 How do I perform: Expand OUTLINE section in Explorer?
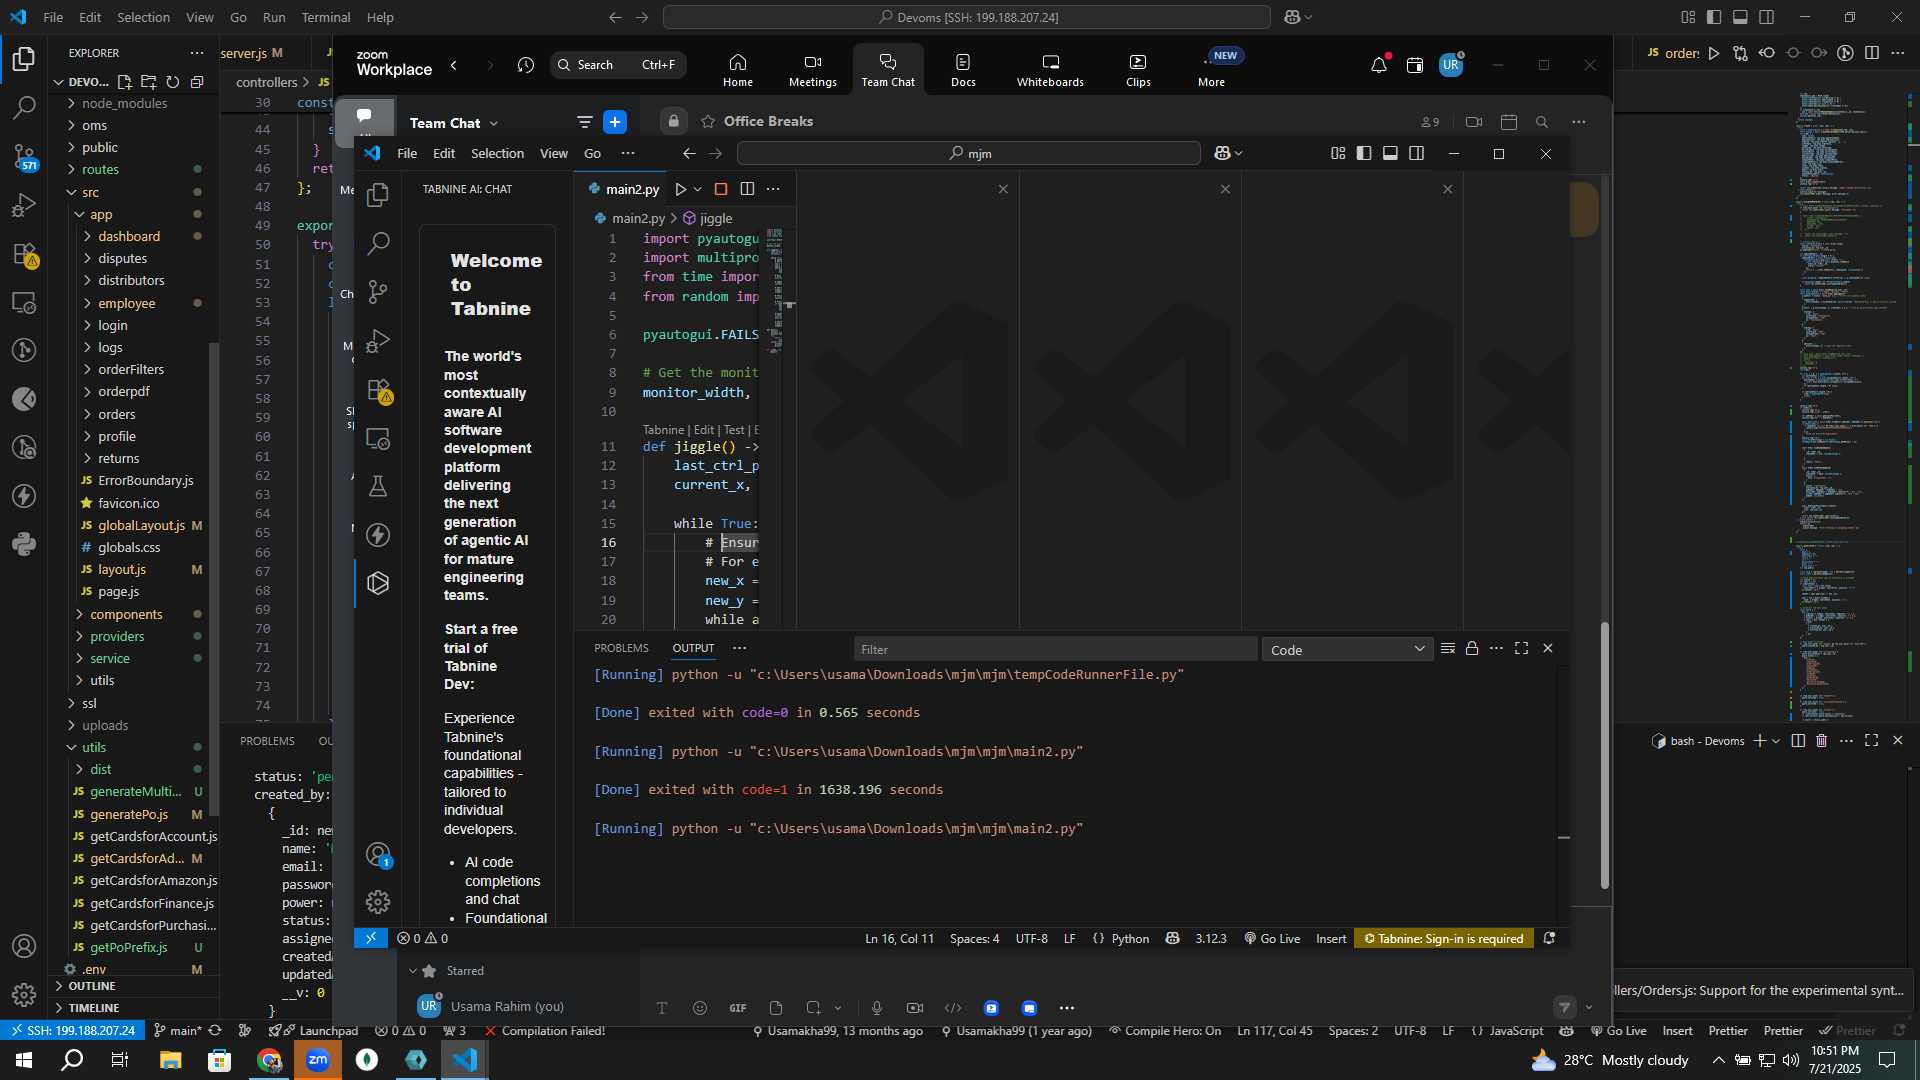pos(92,986)
